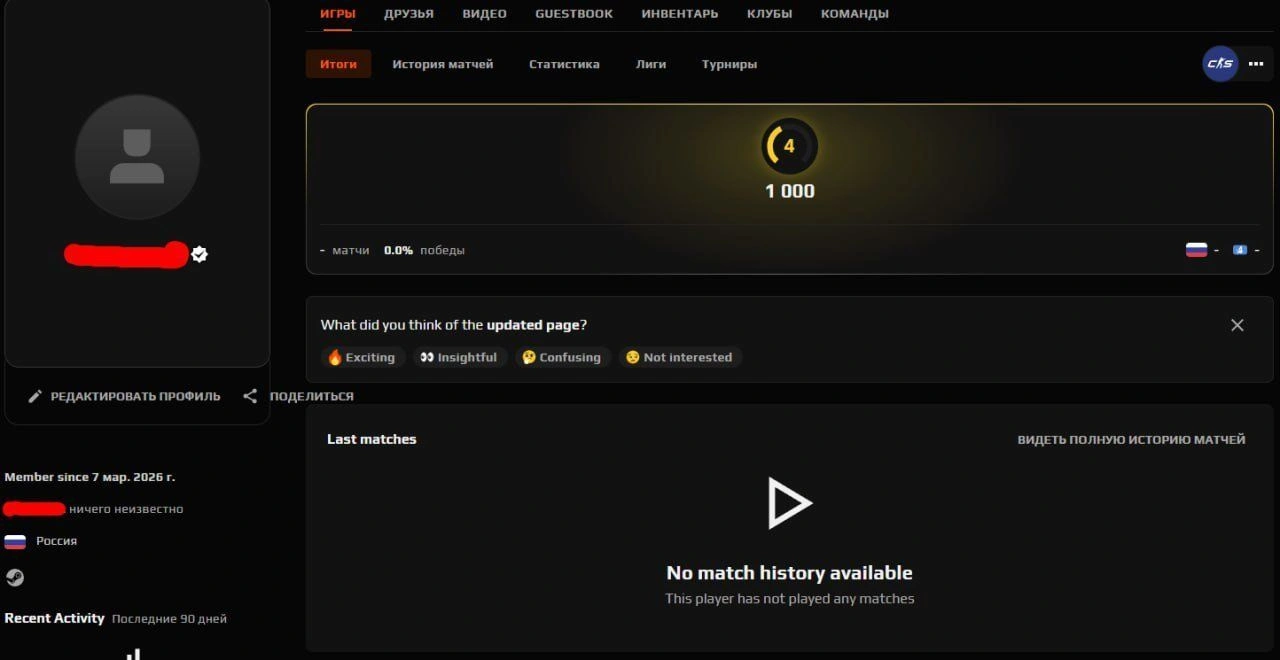The height and width of the screenshot is (660, 1280).
Task: Choose the Exciting feedback option
Action: tap(362, 357)
